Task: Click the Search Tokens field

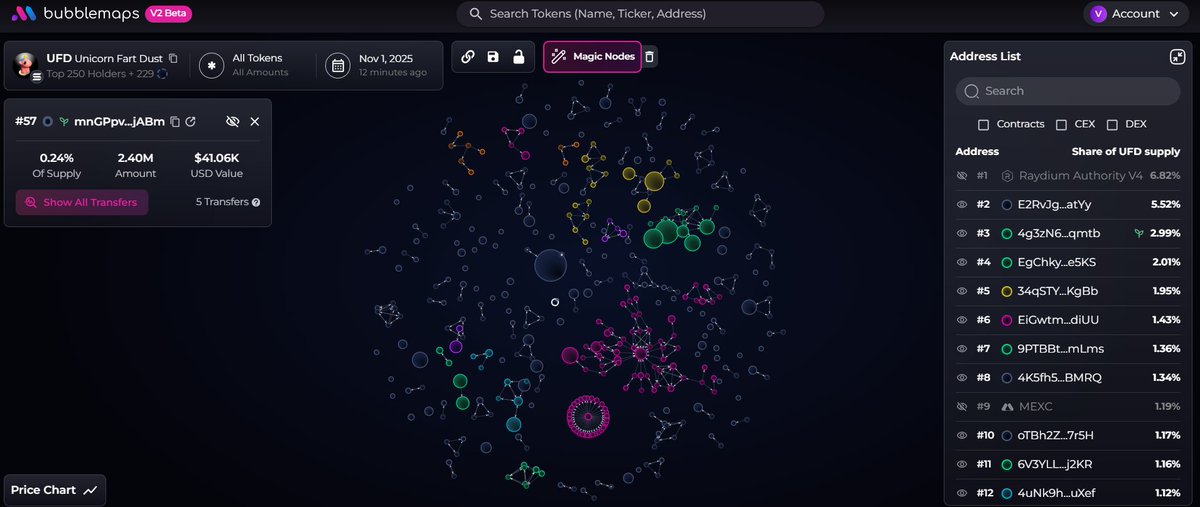Action: coord(640,14)
